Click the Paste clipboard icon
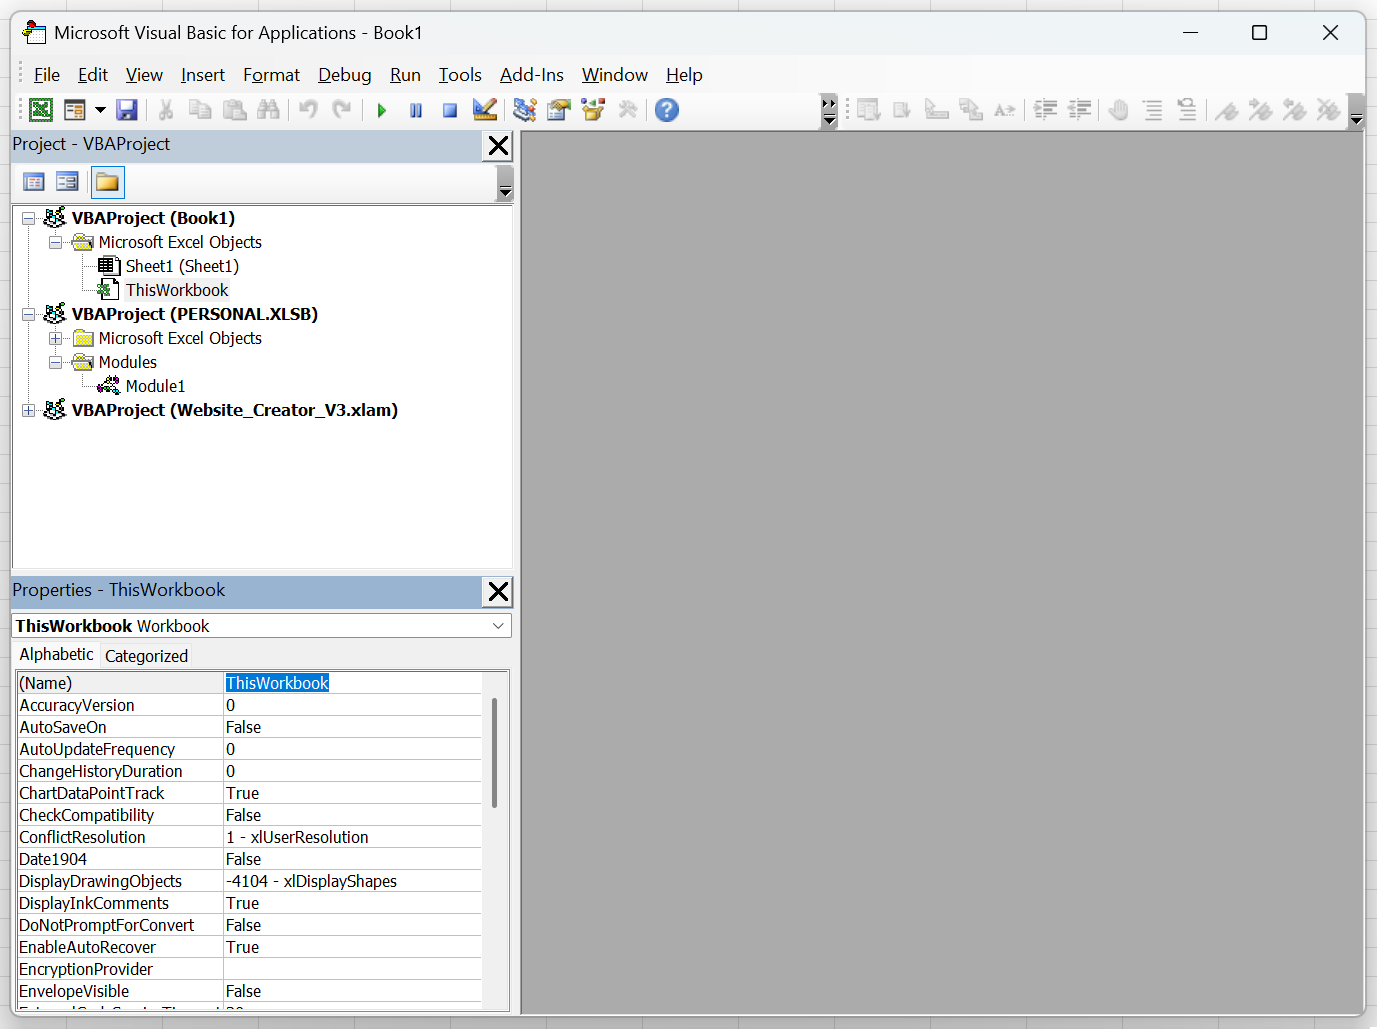This screenshot has height=1029, width=1377. click(234, 110)
